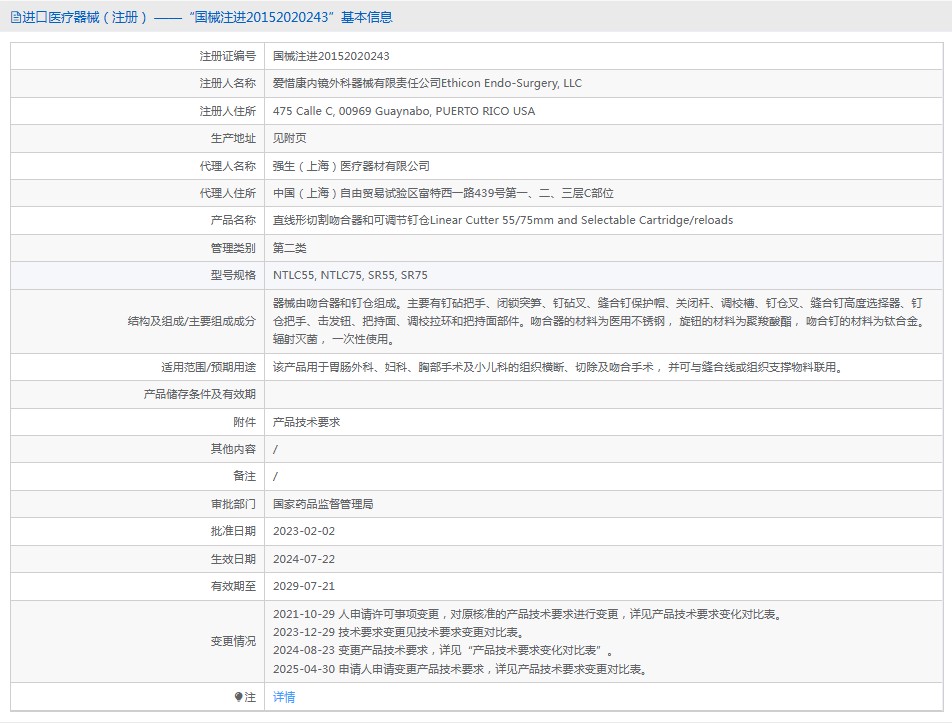
Task: Click the registrant address in Guaynabo, Puerto Rico
Action: 403,111
